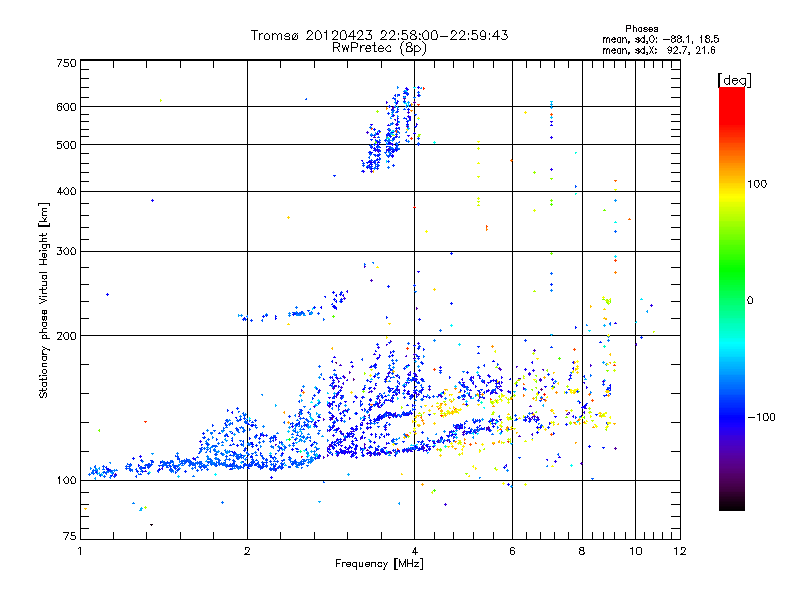The width and height of the screenshot is (800, 600).
Task: Click the Stationary phase Virtual Height axis label
Action: 44,300
